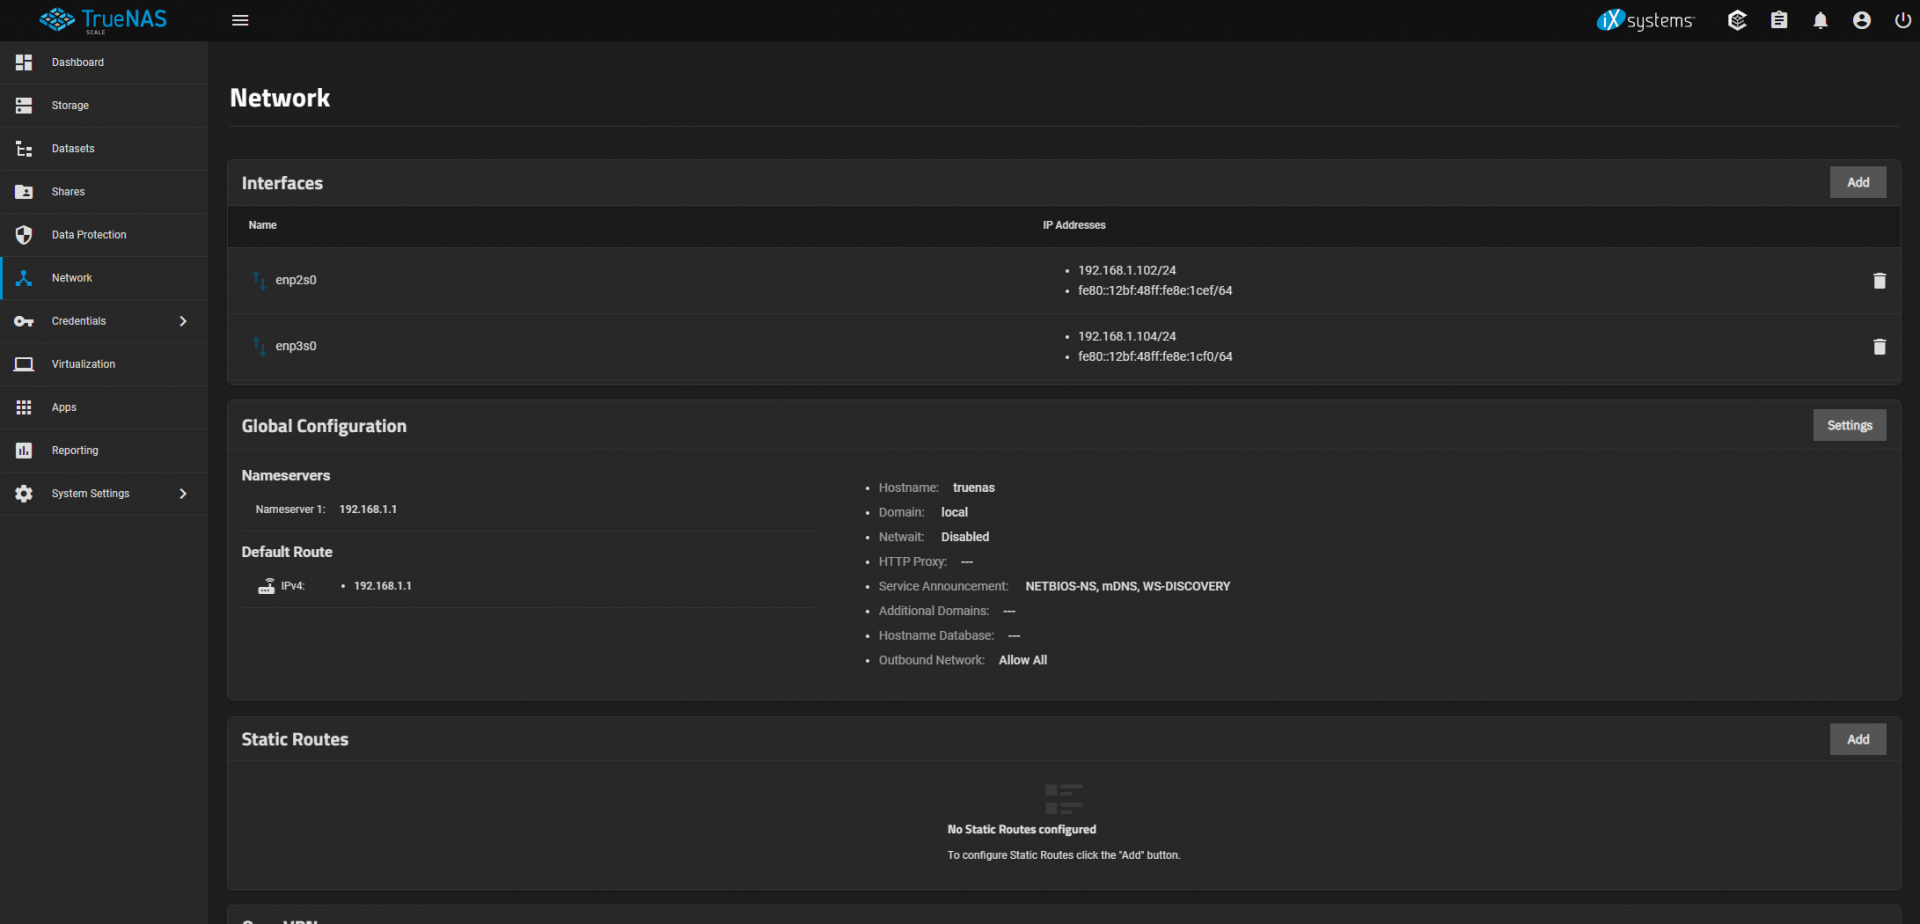Navigate to Datasets
Screen dimensions: 1920x924
[x=73, y=149]
